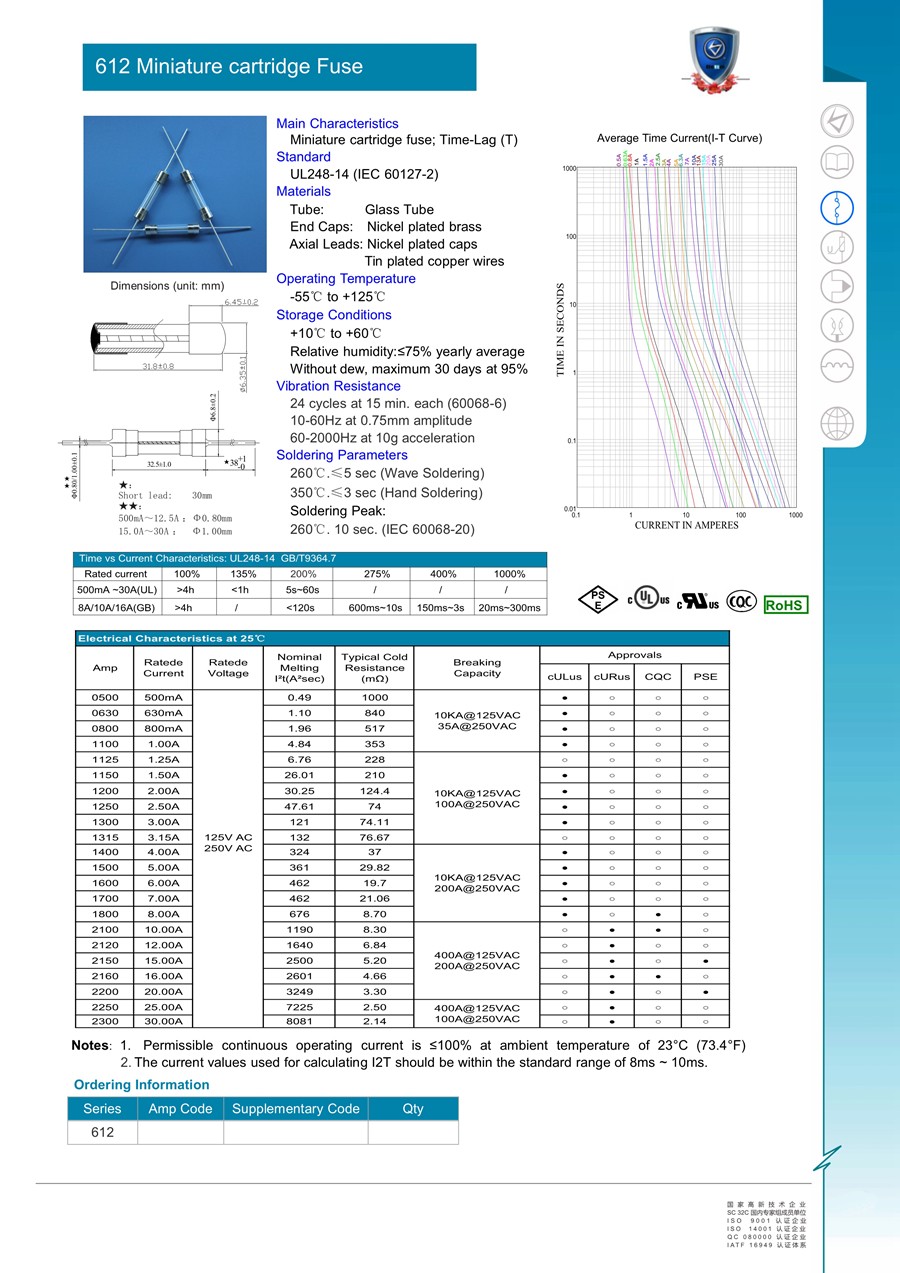The width and height of the screenshot is (900, 1273).
Task: Click the green RoHS compliance badge
Action: point(785,605)
